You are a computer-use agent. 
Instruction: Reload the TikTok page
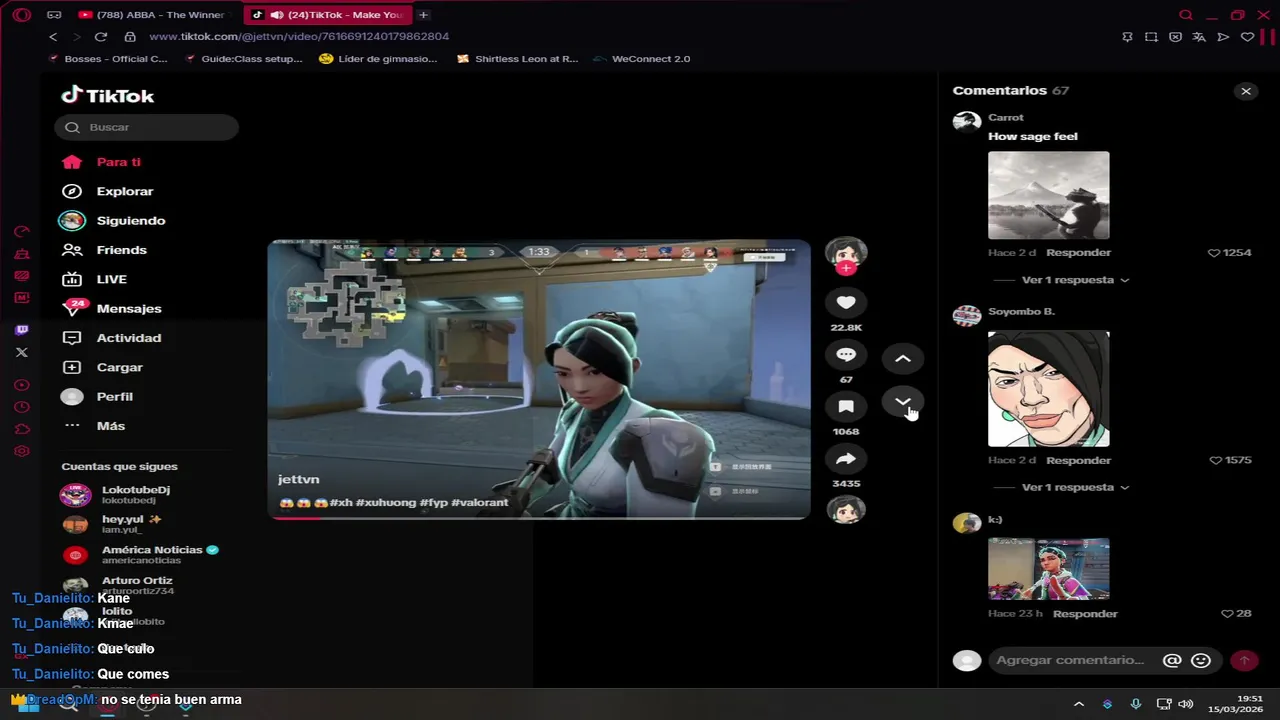coord(100,37)
